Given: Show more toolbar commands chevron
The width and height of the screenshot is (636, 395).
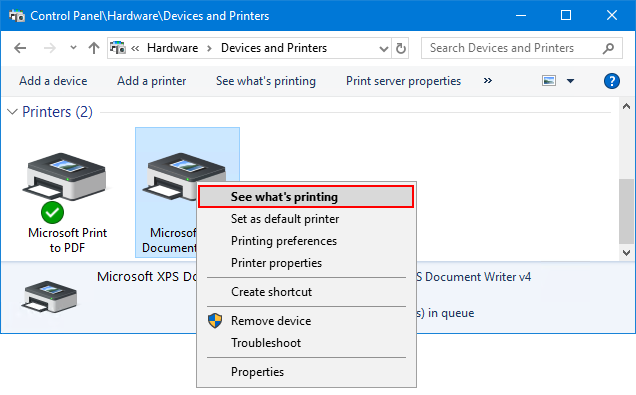Looking at the screenshot, I should point(488,81).
